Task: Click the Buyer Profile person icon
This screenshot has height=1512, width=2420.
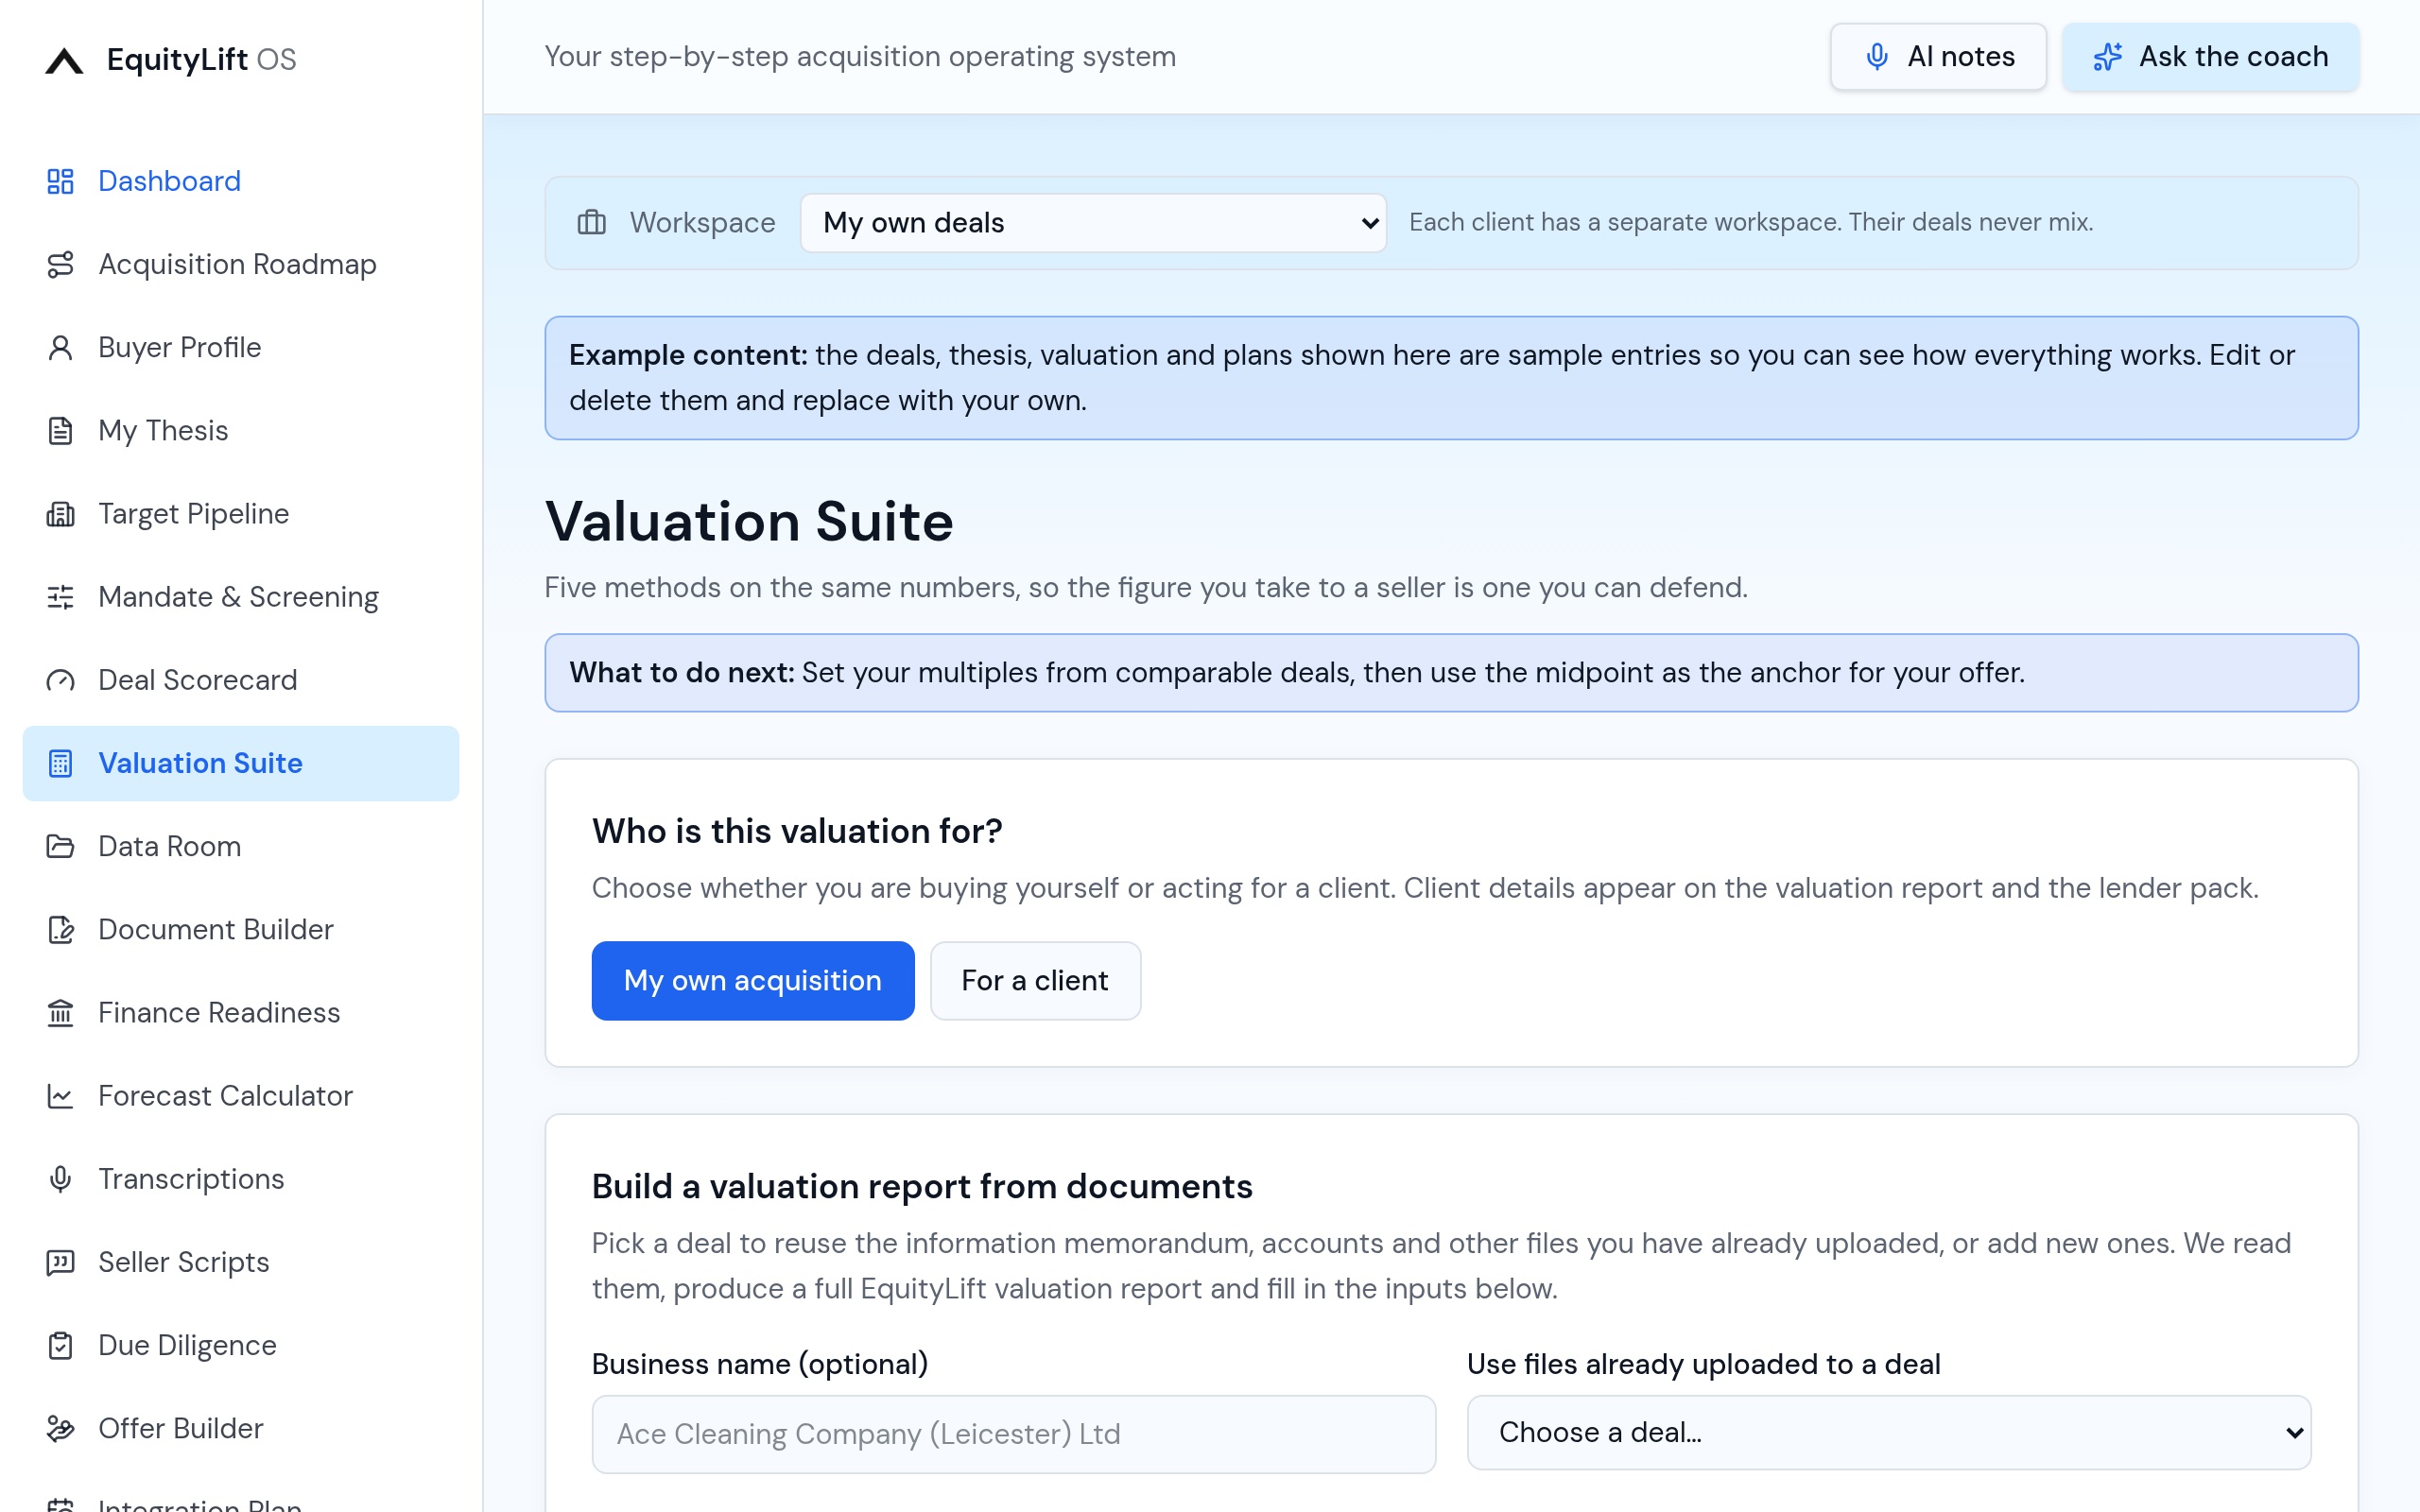Action: click(60, 347)
